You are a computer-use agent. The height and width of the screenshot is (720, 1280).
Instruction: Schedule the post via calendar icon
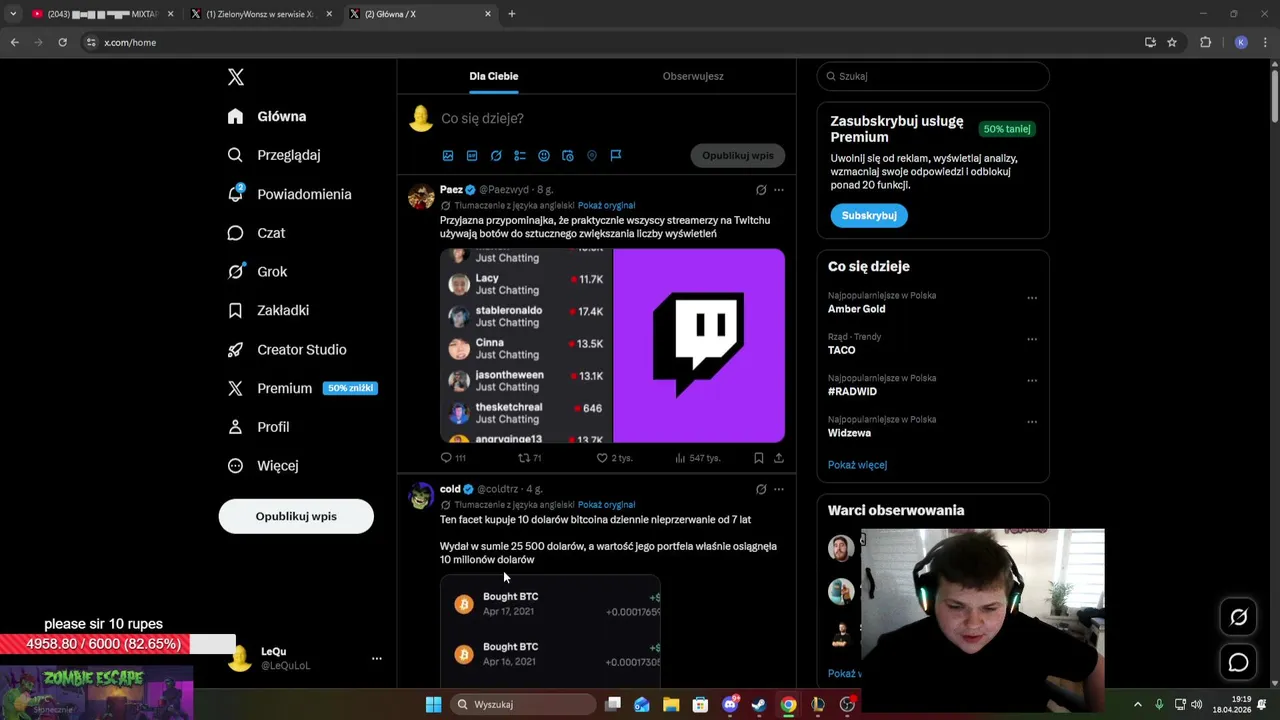568,156
